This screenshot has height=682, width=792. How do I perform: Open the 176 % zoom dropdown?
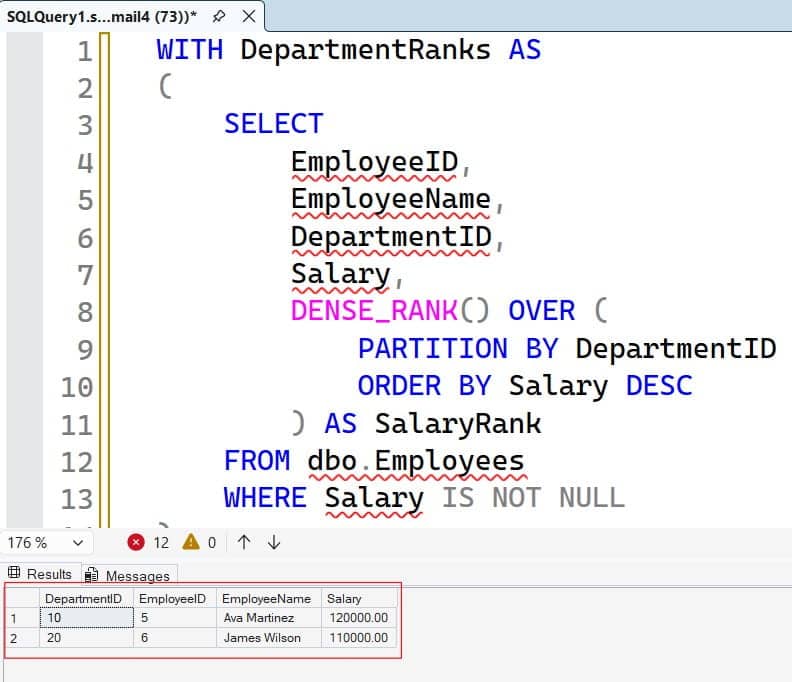(77, 543)
